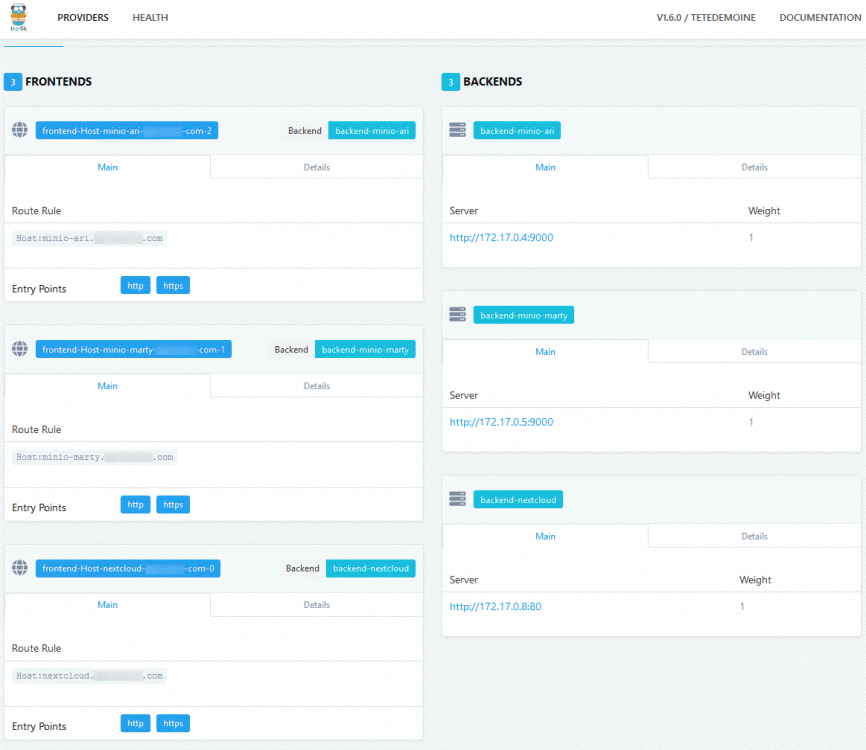
Task: Click the Host:nextcloud route rule text
Action: 89,676
